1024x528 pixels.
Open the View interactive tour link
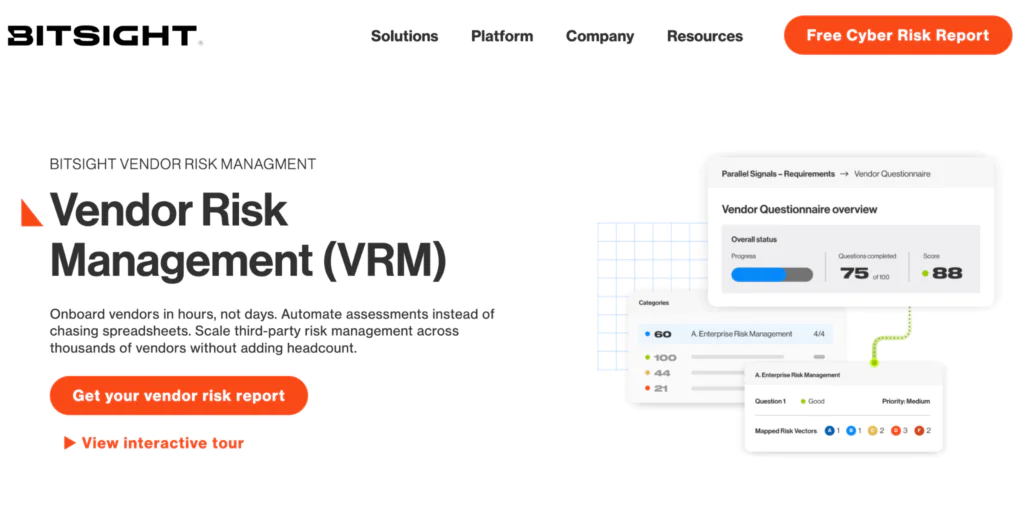153,442
